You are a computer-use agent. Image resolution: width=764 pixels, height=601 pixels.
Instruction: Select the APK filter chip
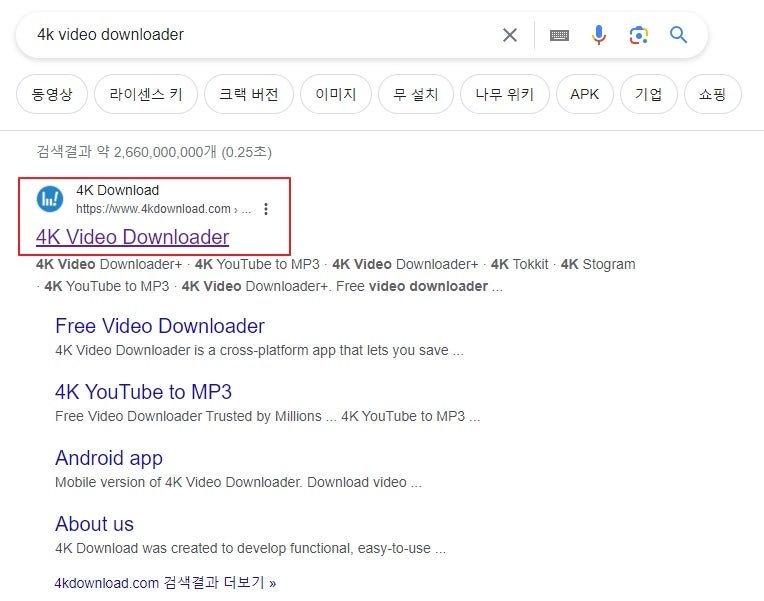click(x=584, y=94)
